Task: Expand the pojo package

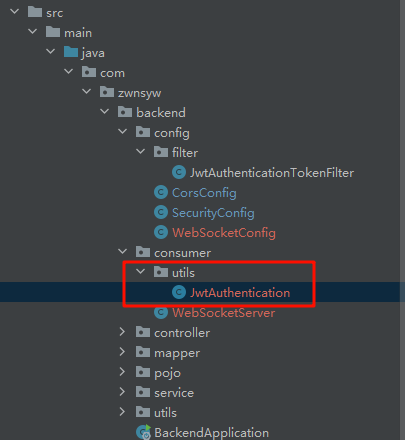Action: [122, 372]
